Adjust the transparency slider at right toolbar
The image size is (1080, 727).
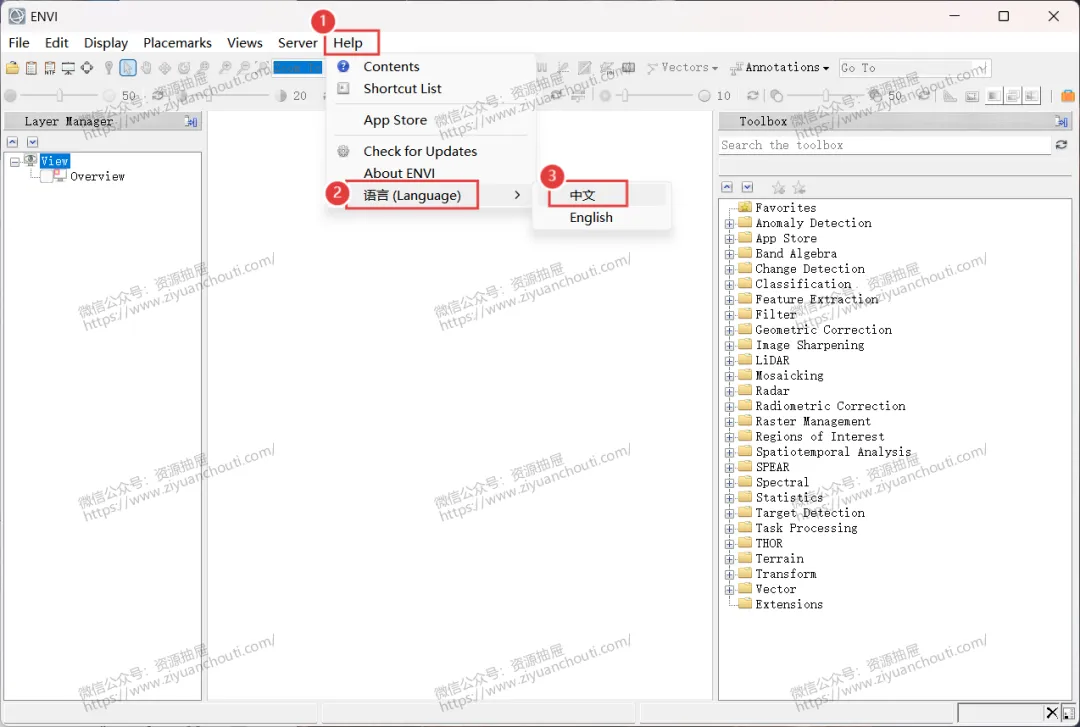point(827,96)
